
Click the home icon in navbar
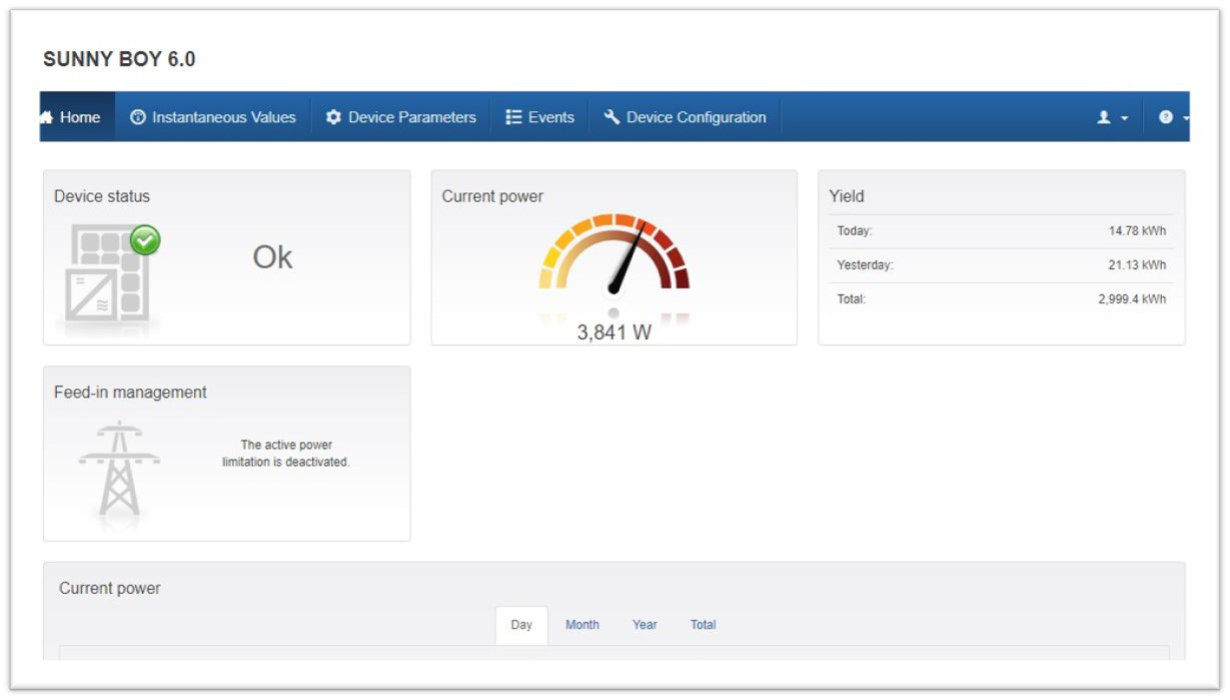(x=46, y=117)
